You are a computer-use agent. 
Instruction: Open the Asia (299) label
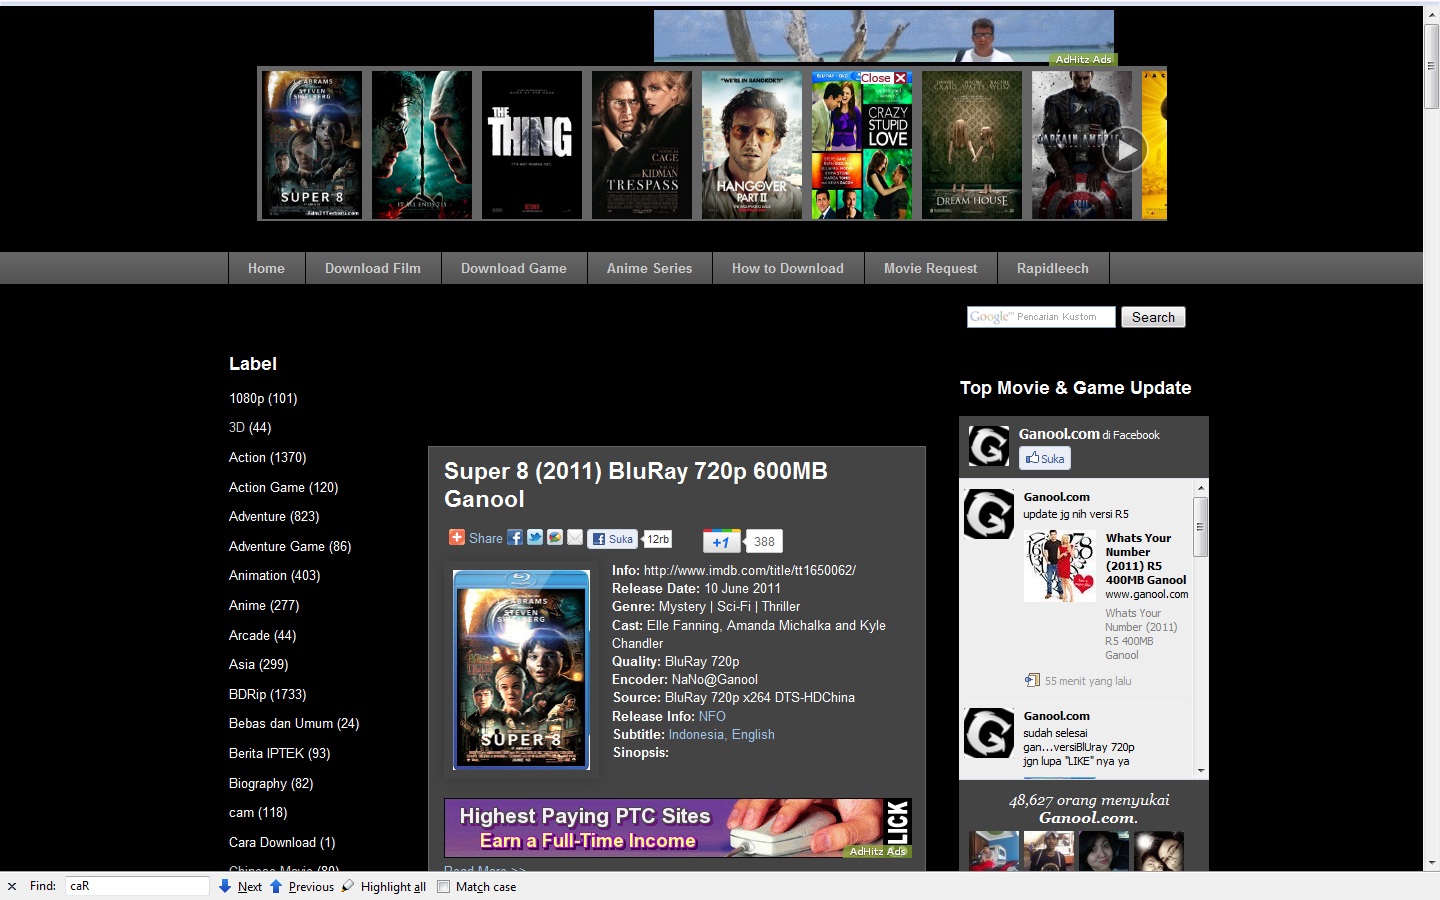[259, 664]
